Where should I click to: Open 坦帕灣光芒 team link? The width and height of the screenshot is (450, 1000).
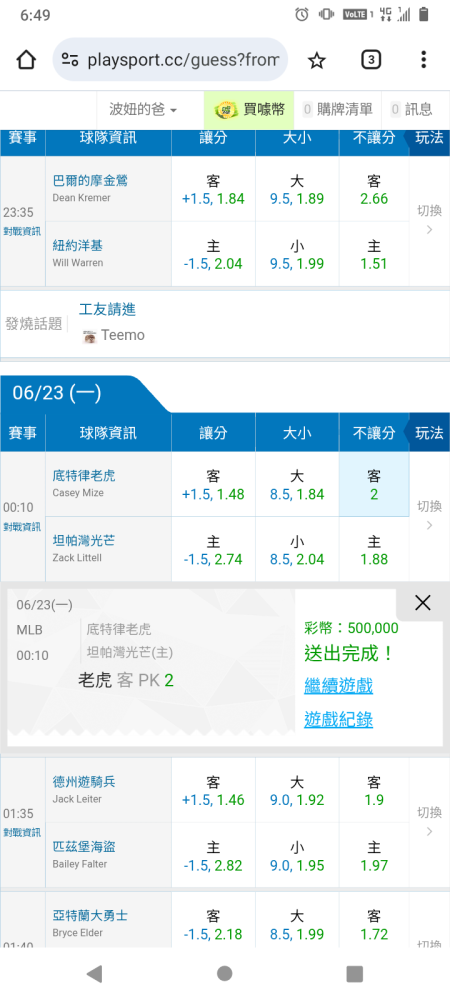coord(84,541)
